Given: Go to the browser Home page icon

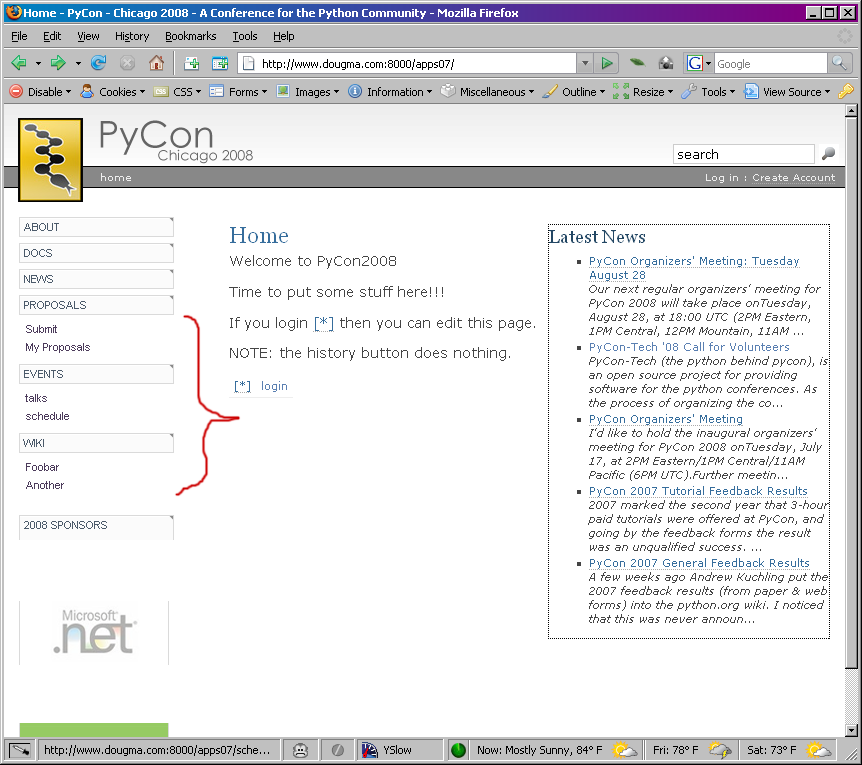Looking at the screenshot, I should [x=156, y=63].
